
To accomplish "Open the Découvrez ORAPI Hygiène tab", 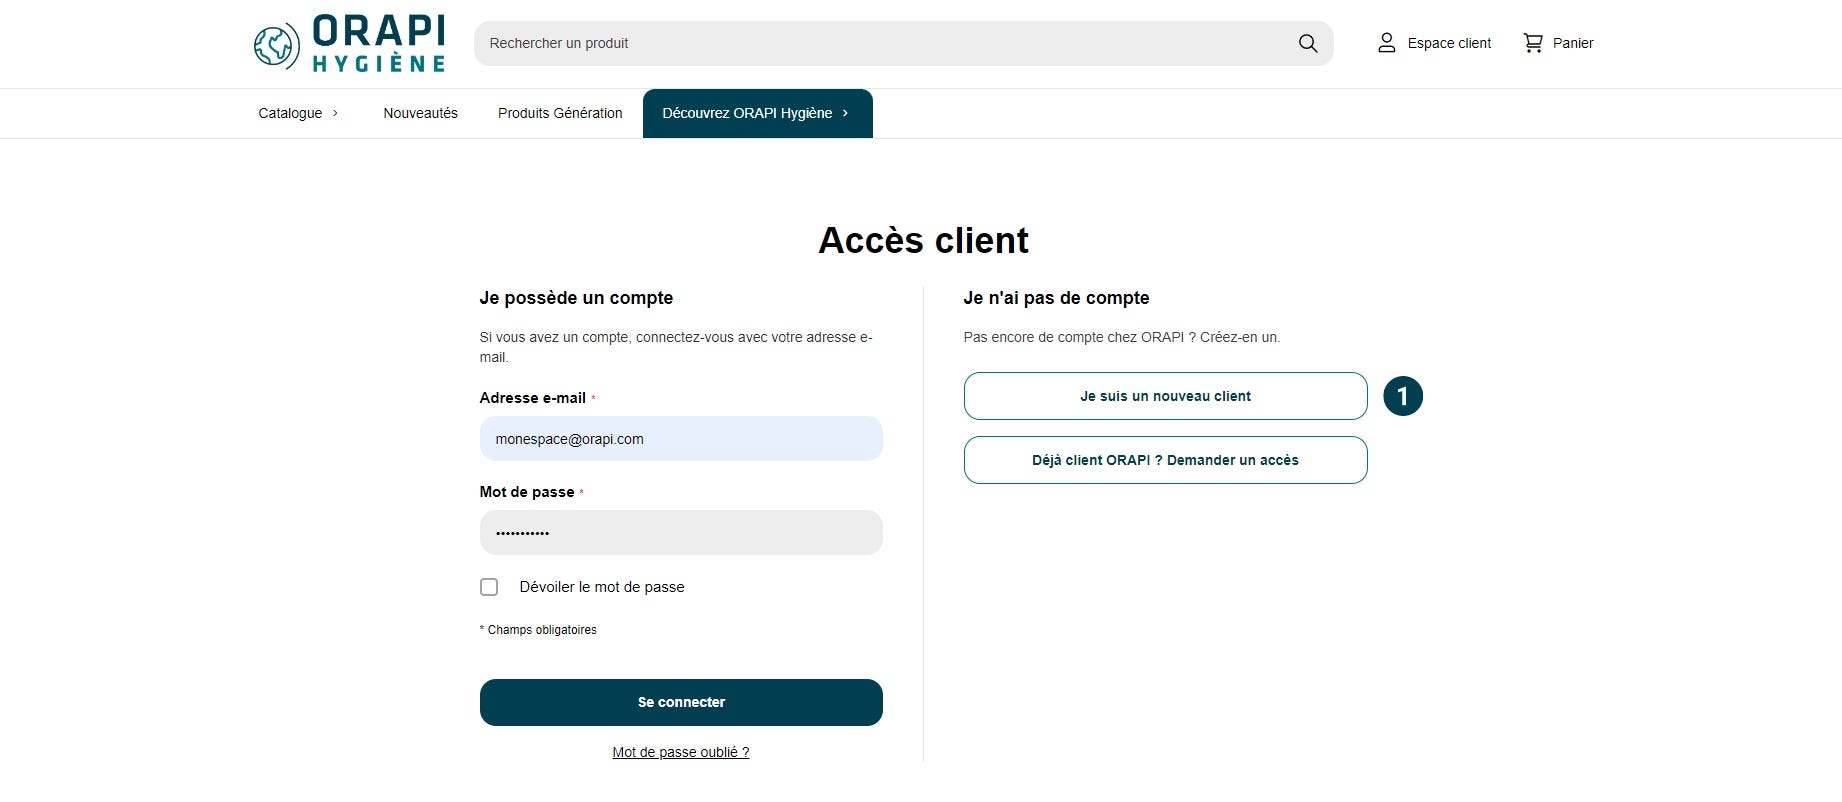I will click(x=757, y=113).
